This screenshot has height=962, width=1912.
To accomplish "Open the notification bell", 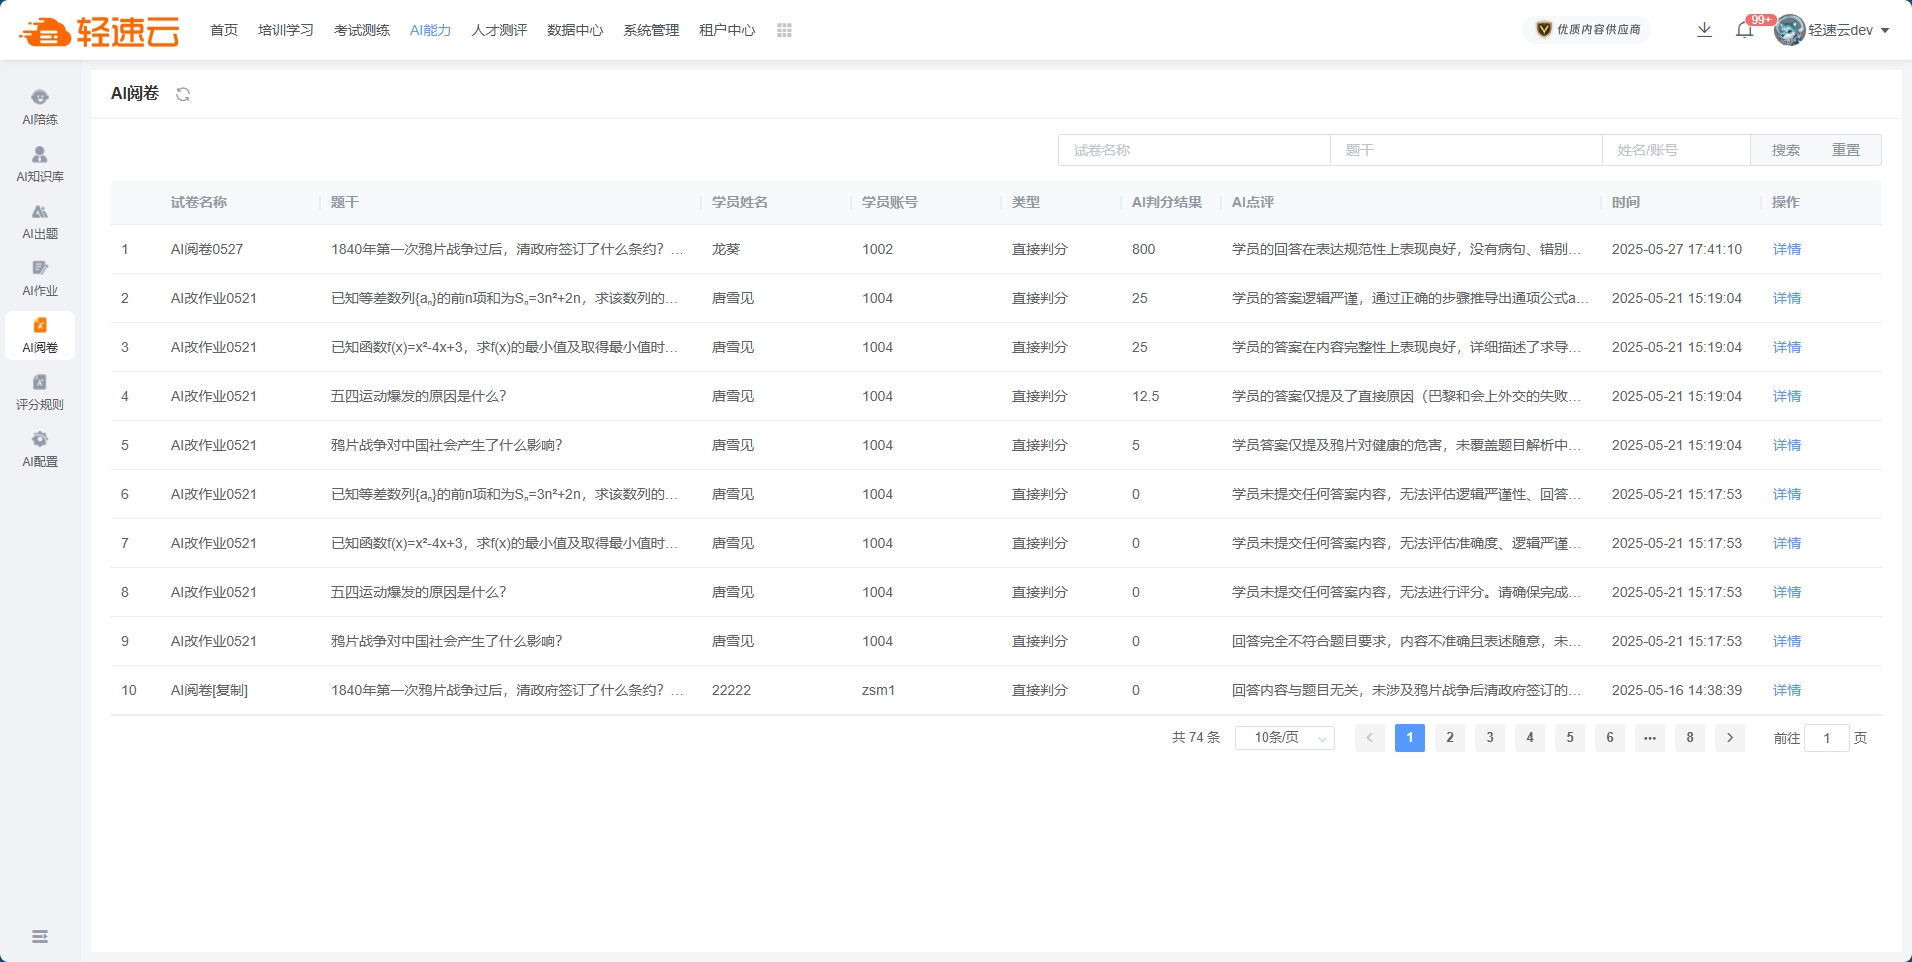I will pos(1744,30).
